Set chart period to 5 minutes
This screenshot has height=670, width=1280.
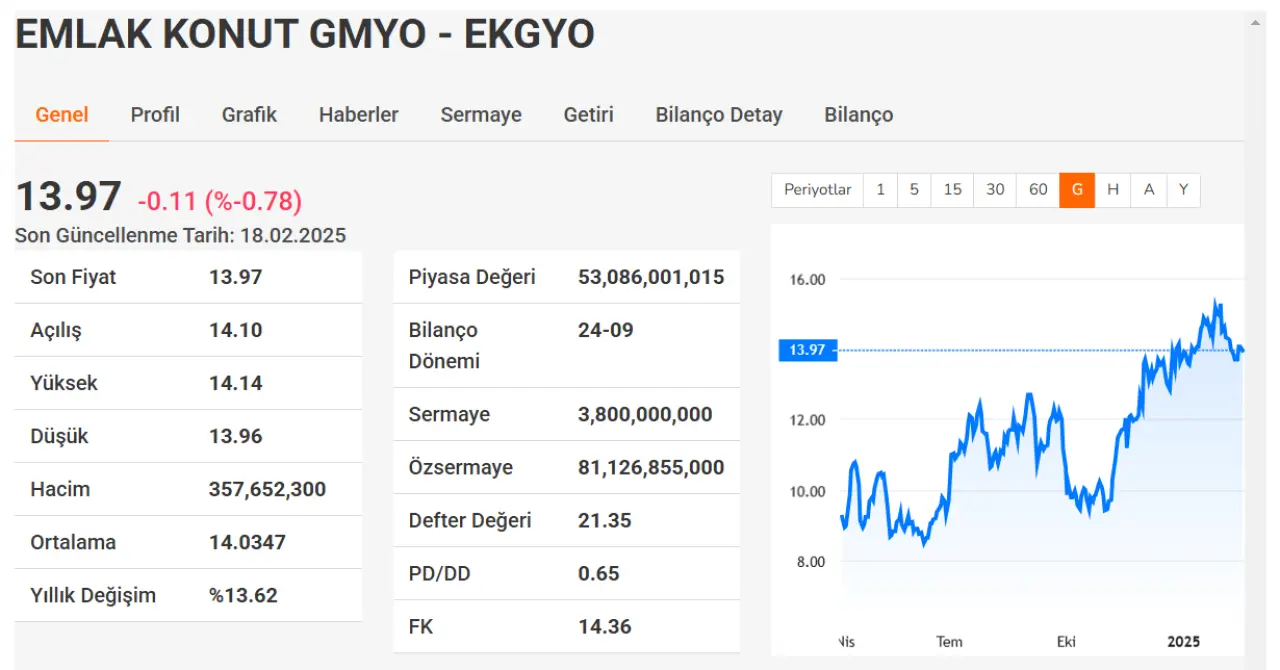coord(914,190)
